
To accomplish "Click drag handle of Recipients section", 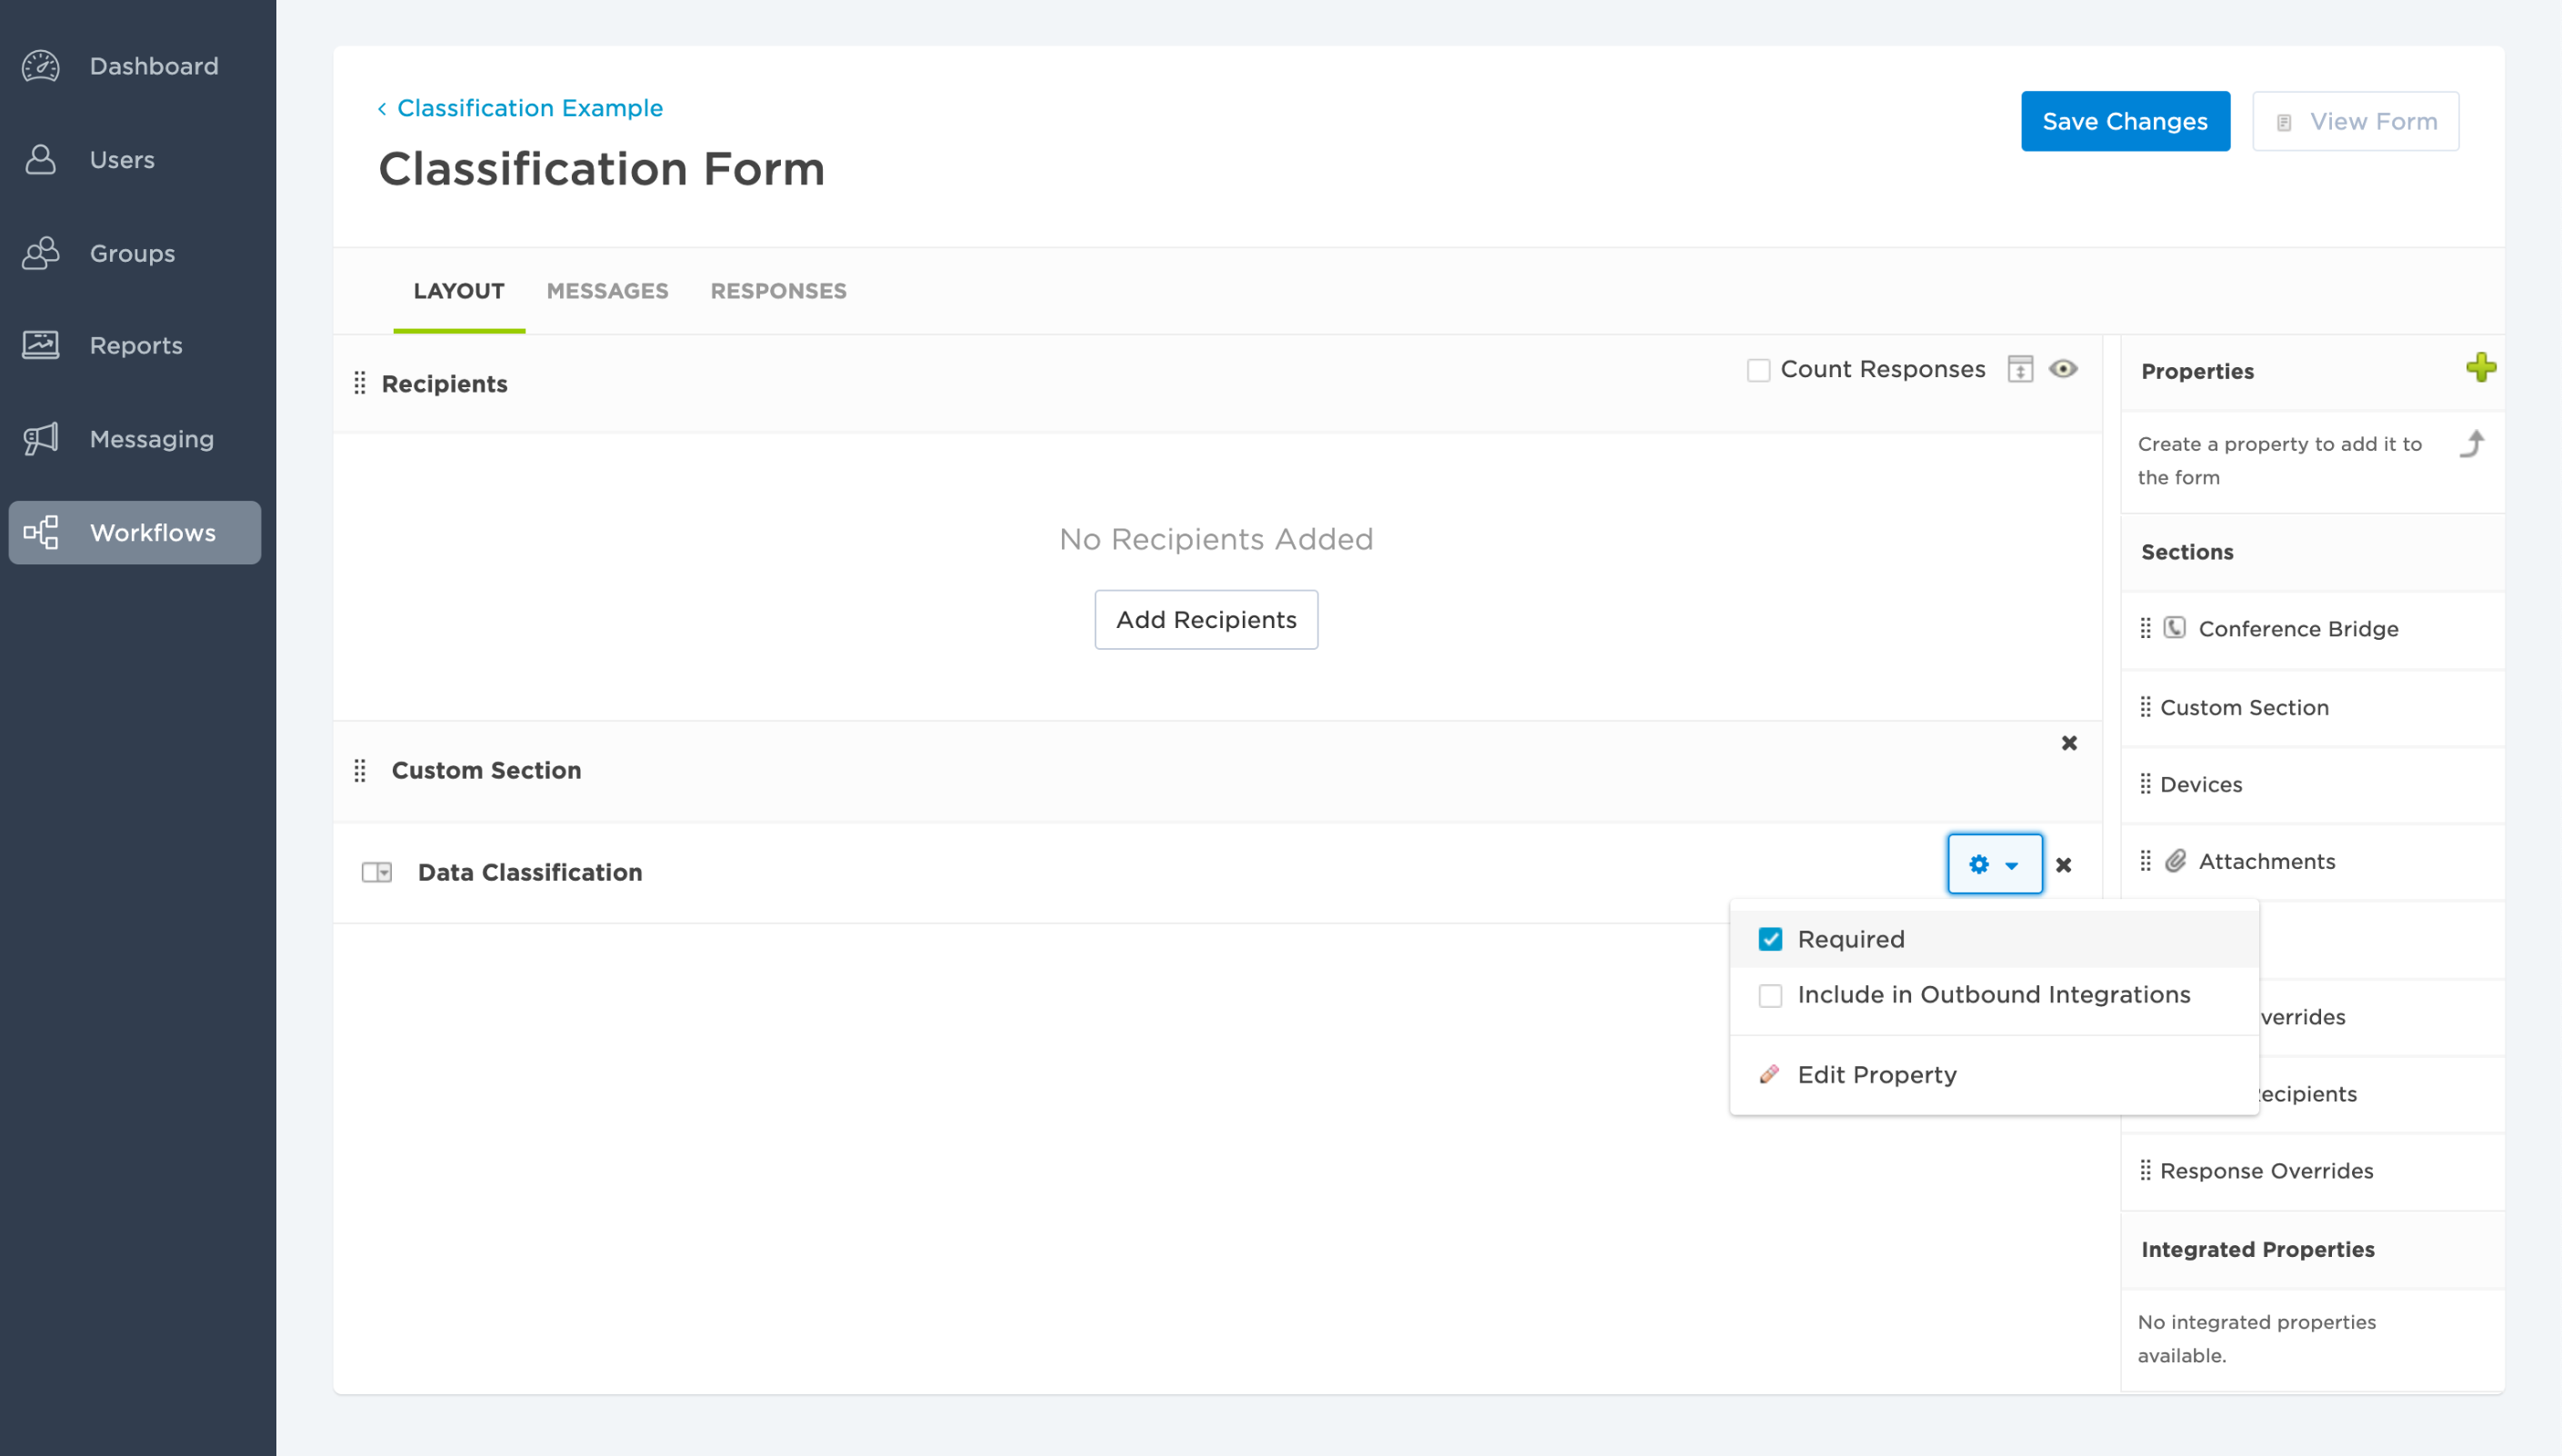I will tap(360, 383).
